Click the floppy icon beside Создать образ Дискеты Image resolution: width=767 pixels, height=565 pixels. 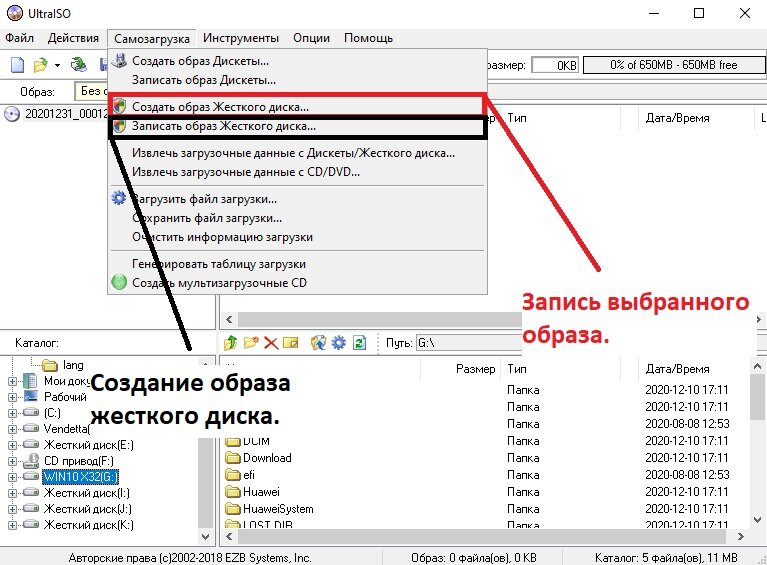click(119, 61)
